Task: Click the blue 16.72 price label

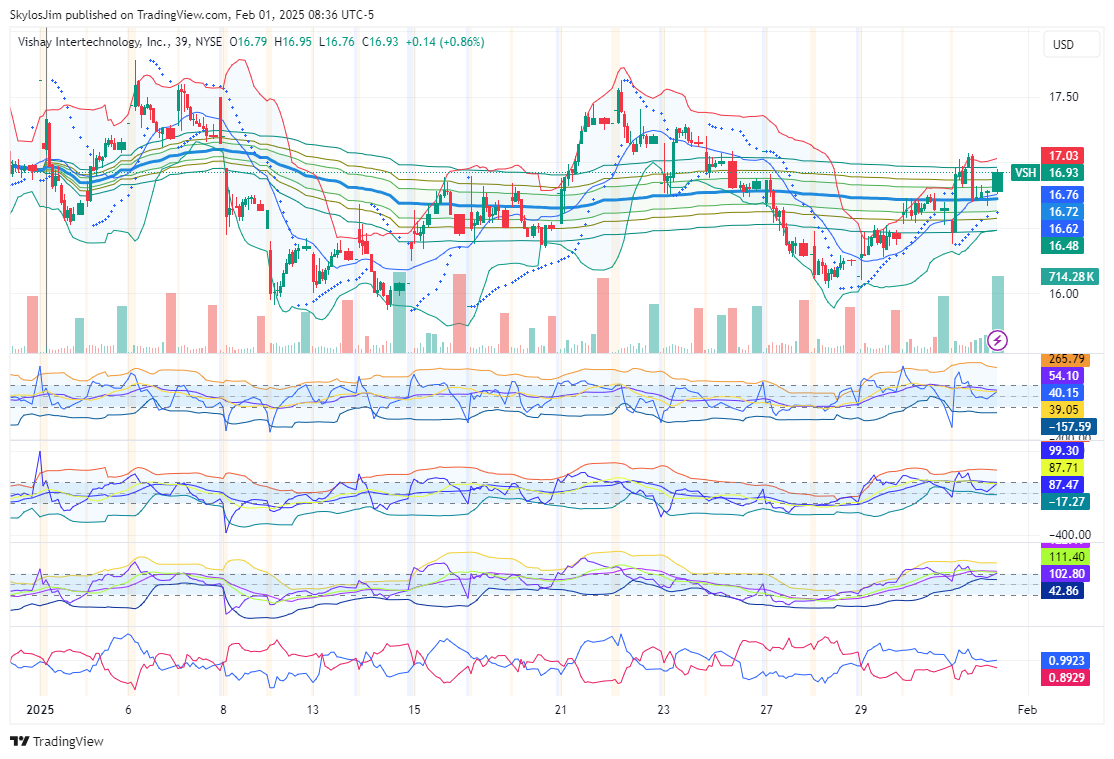Action: click(x=1063, y=212)
